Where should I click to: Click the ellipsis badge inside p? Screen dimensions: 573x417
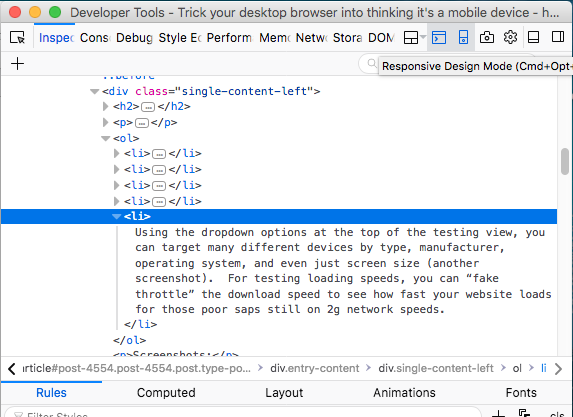point(142,123)
